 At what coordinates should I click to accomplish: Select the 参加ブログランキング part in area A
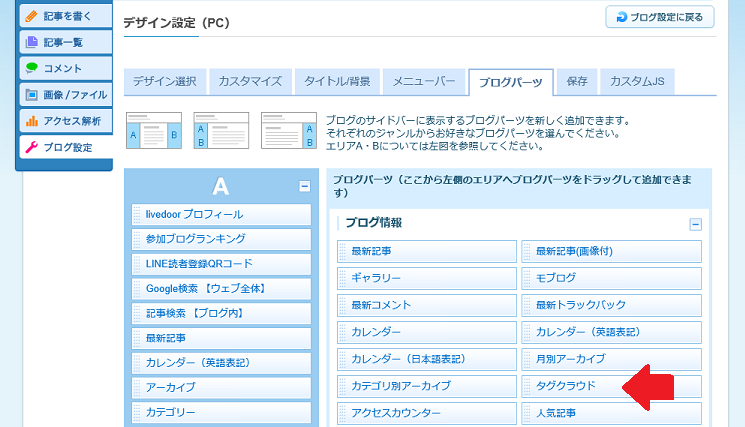[x=221, y=239]
